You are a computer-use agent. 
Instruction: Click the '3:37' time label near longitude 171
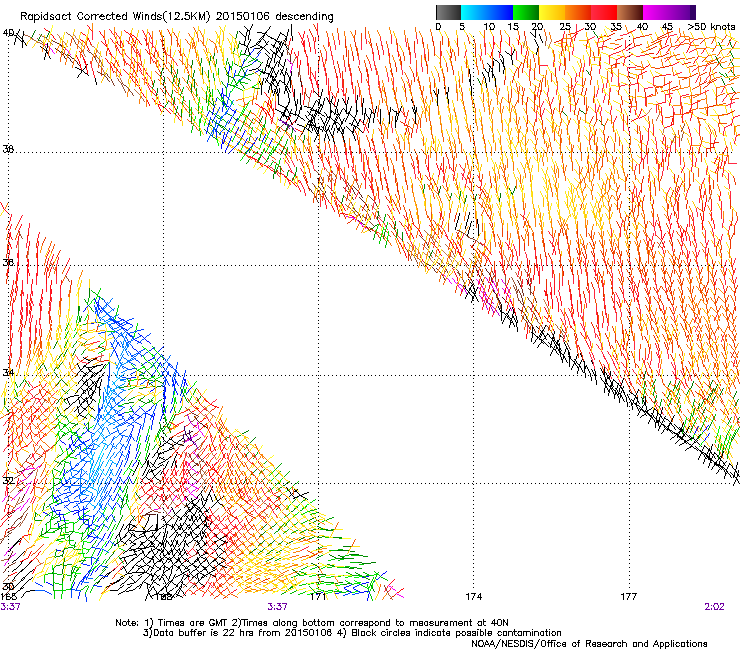click(x=278, y=607)
